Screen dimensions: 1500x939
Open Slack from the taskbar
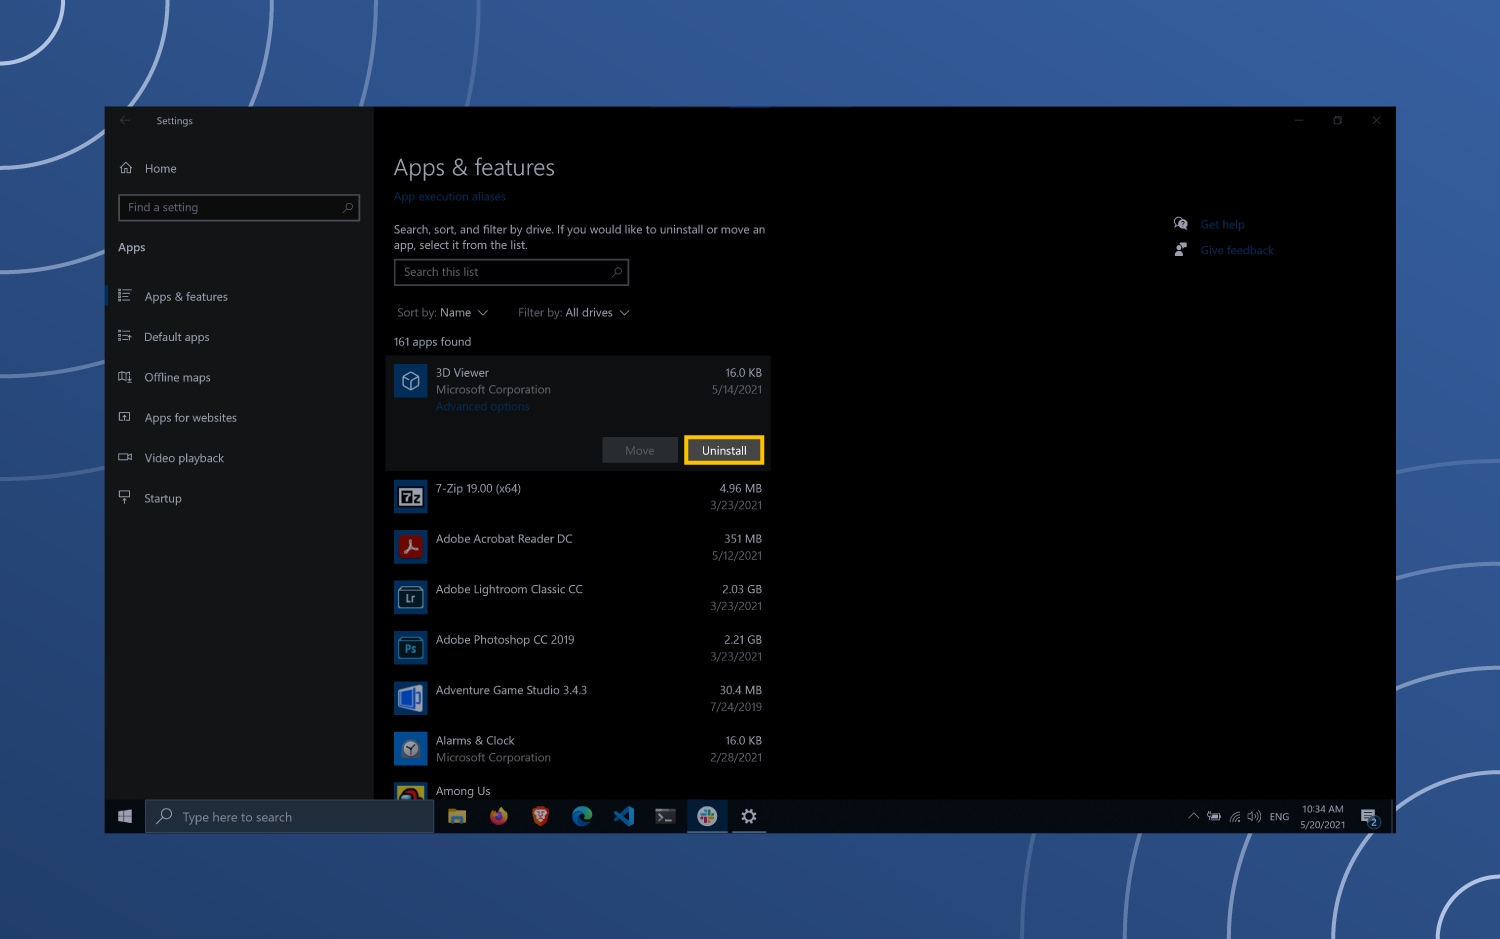(707, 817)
